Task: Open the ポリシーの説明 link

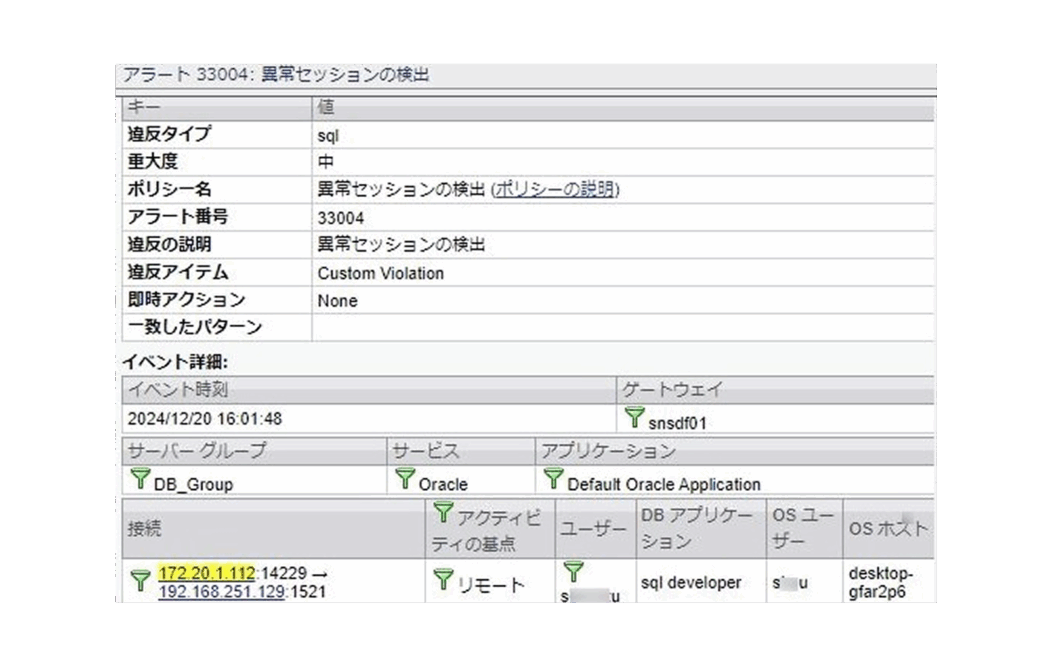Action: (555, 189)
